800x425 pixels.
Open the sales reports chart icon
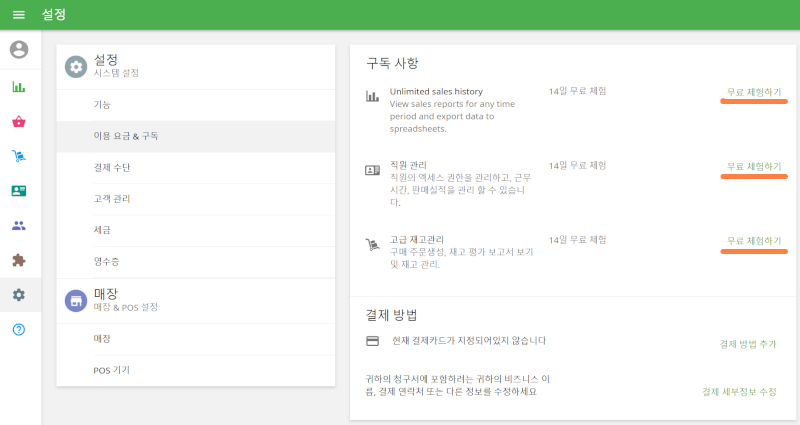pyautogui.click(x=19, y=87)
